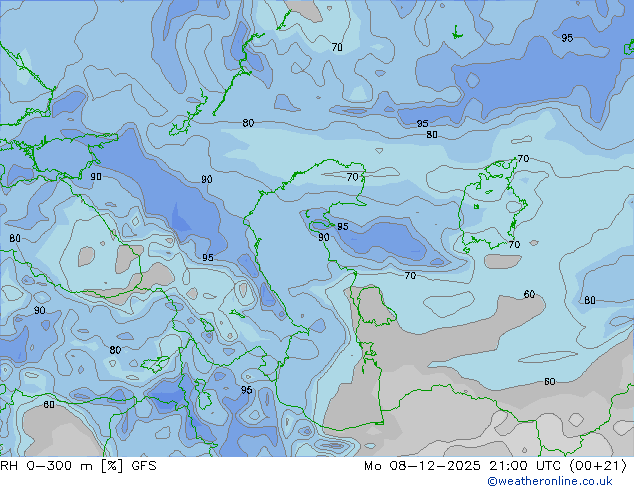Click the '70' contour label at the top center
Screen dimensions: 634x490
(337, 47)
